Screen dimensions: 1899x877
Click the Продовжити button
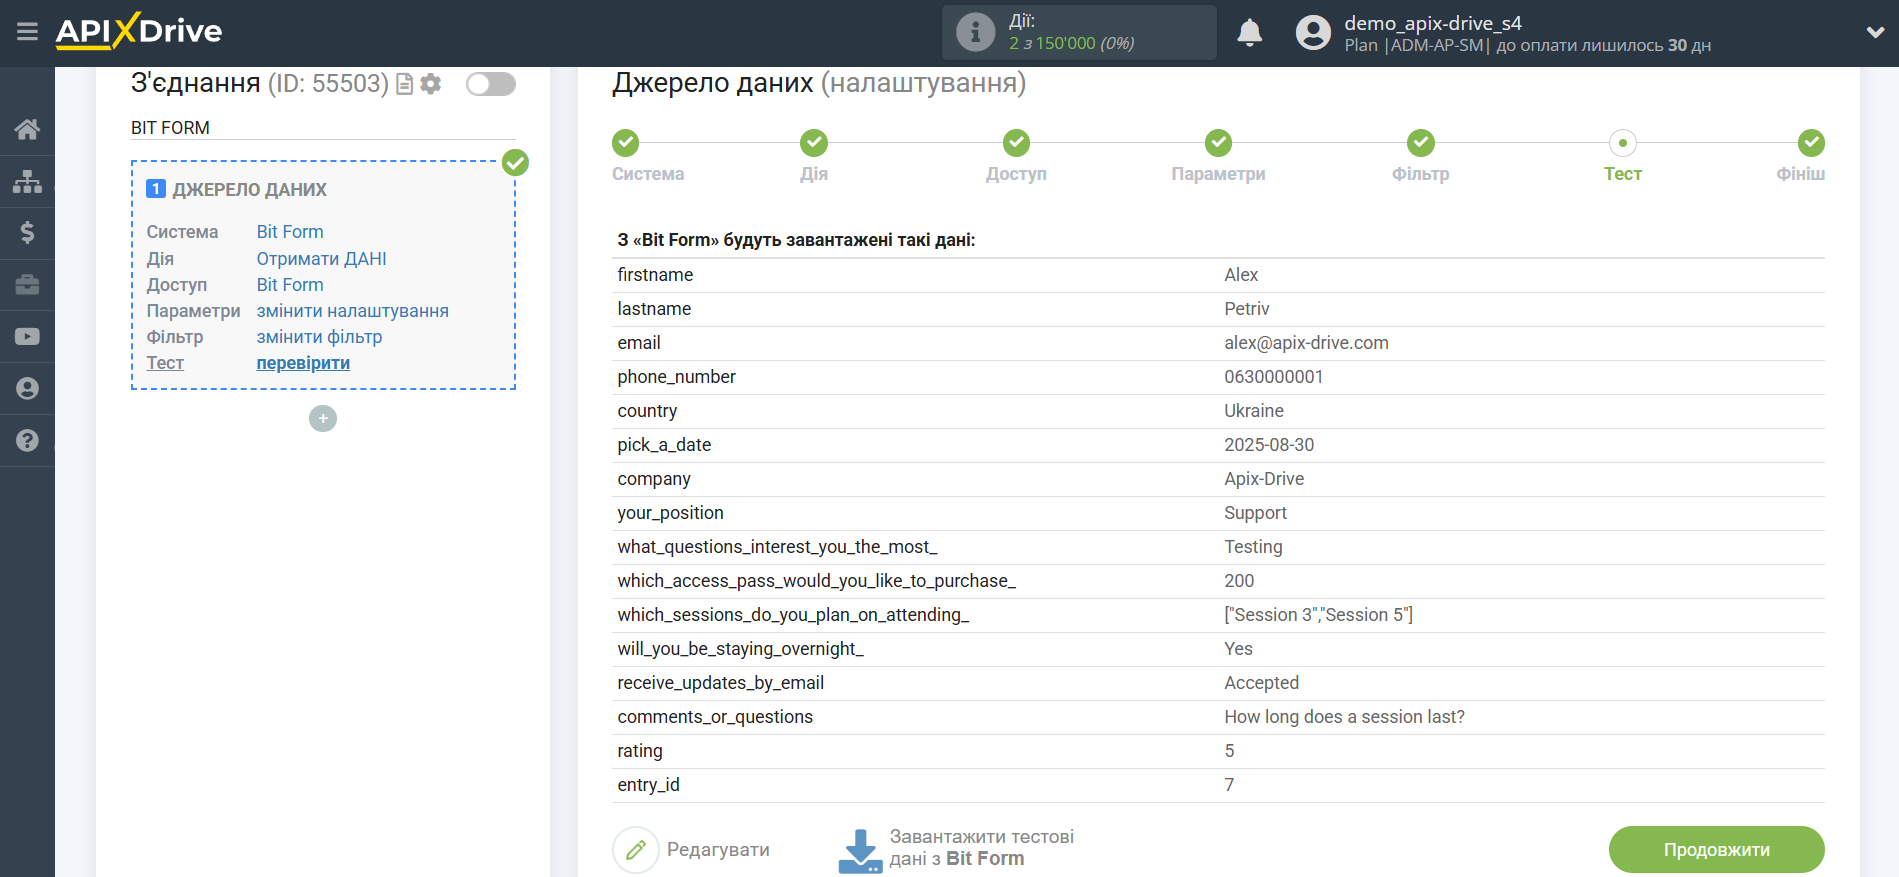1716,850
